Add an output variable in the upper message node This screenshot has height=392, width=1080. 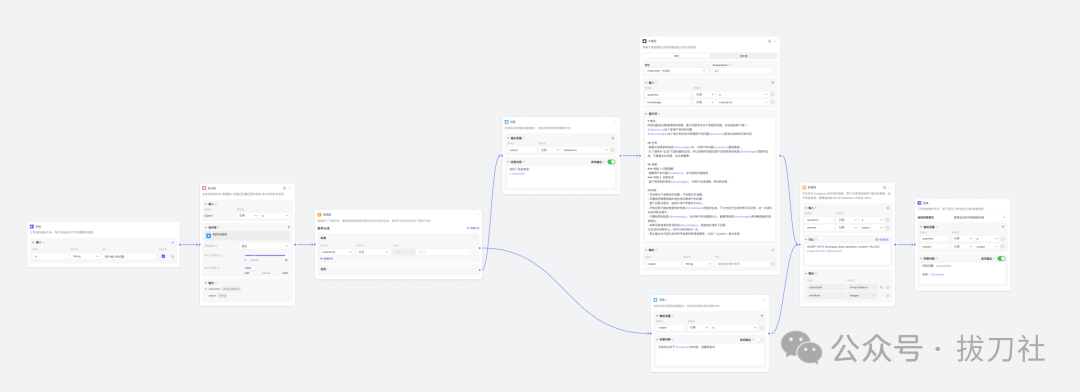point(612,138)
